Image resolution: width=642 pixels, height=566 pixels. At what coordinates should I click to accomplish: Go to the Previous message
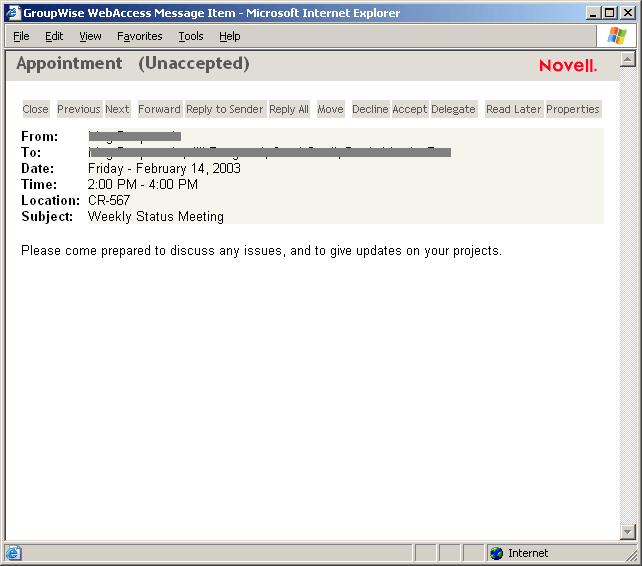(x=79, y=109)
